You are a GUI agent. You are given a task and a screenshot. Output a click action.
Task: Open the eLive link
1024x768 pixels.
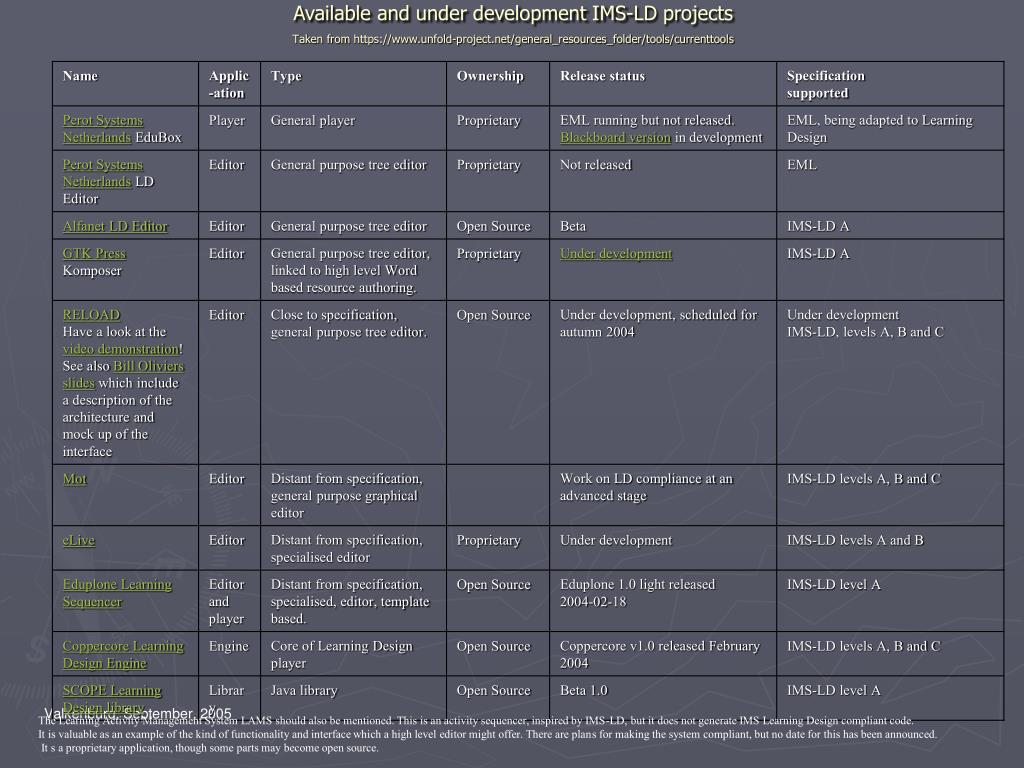click(x=78, y=540)
